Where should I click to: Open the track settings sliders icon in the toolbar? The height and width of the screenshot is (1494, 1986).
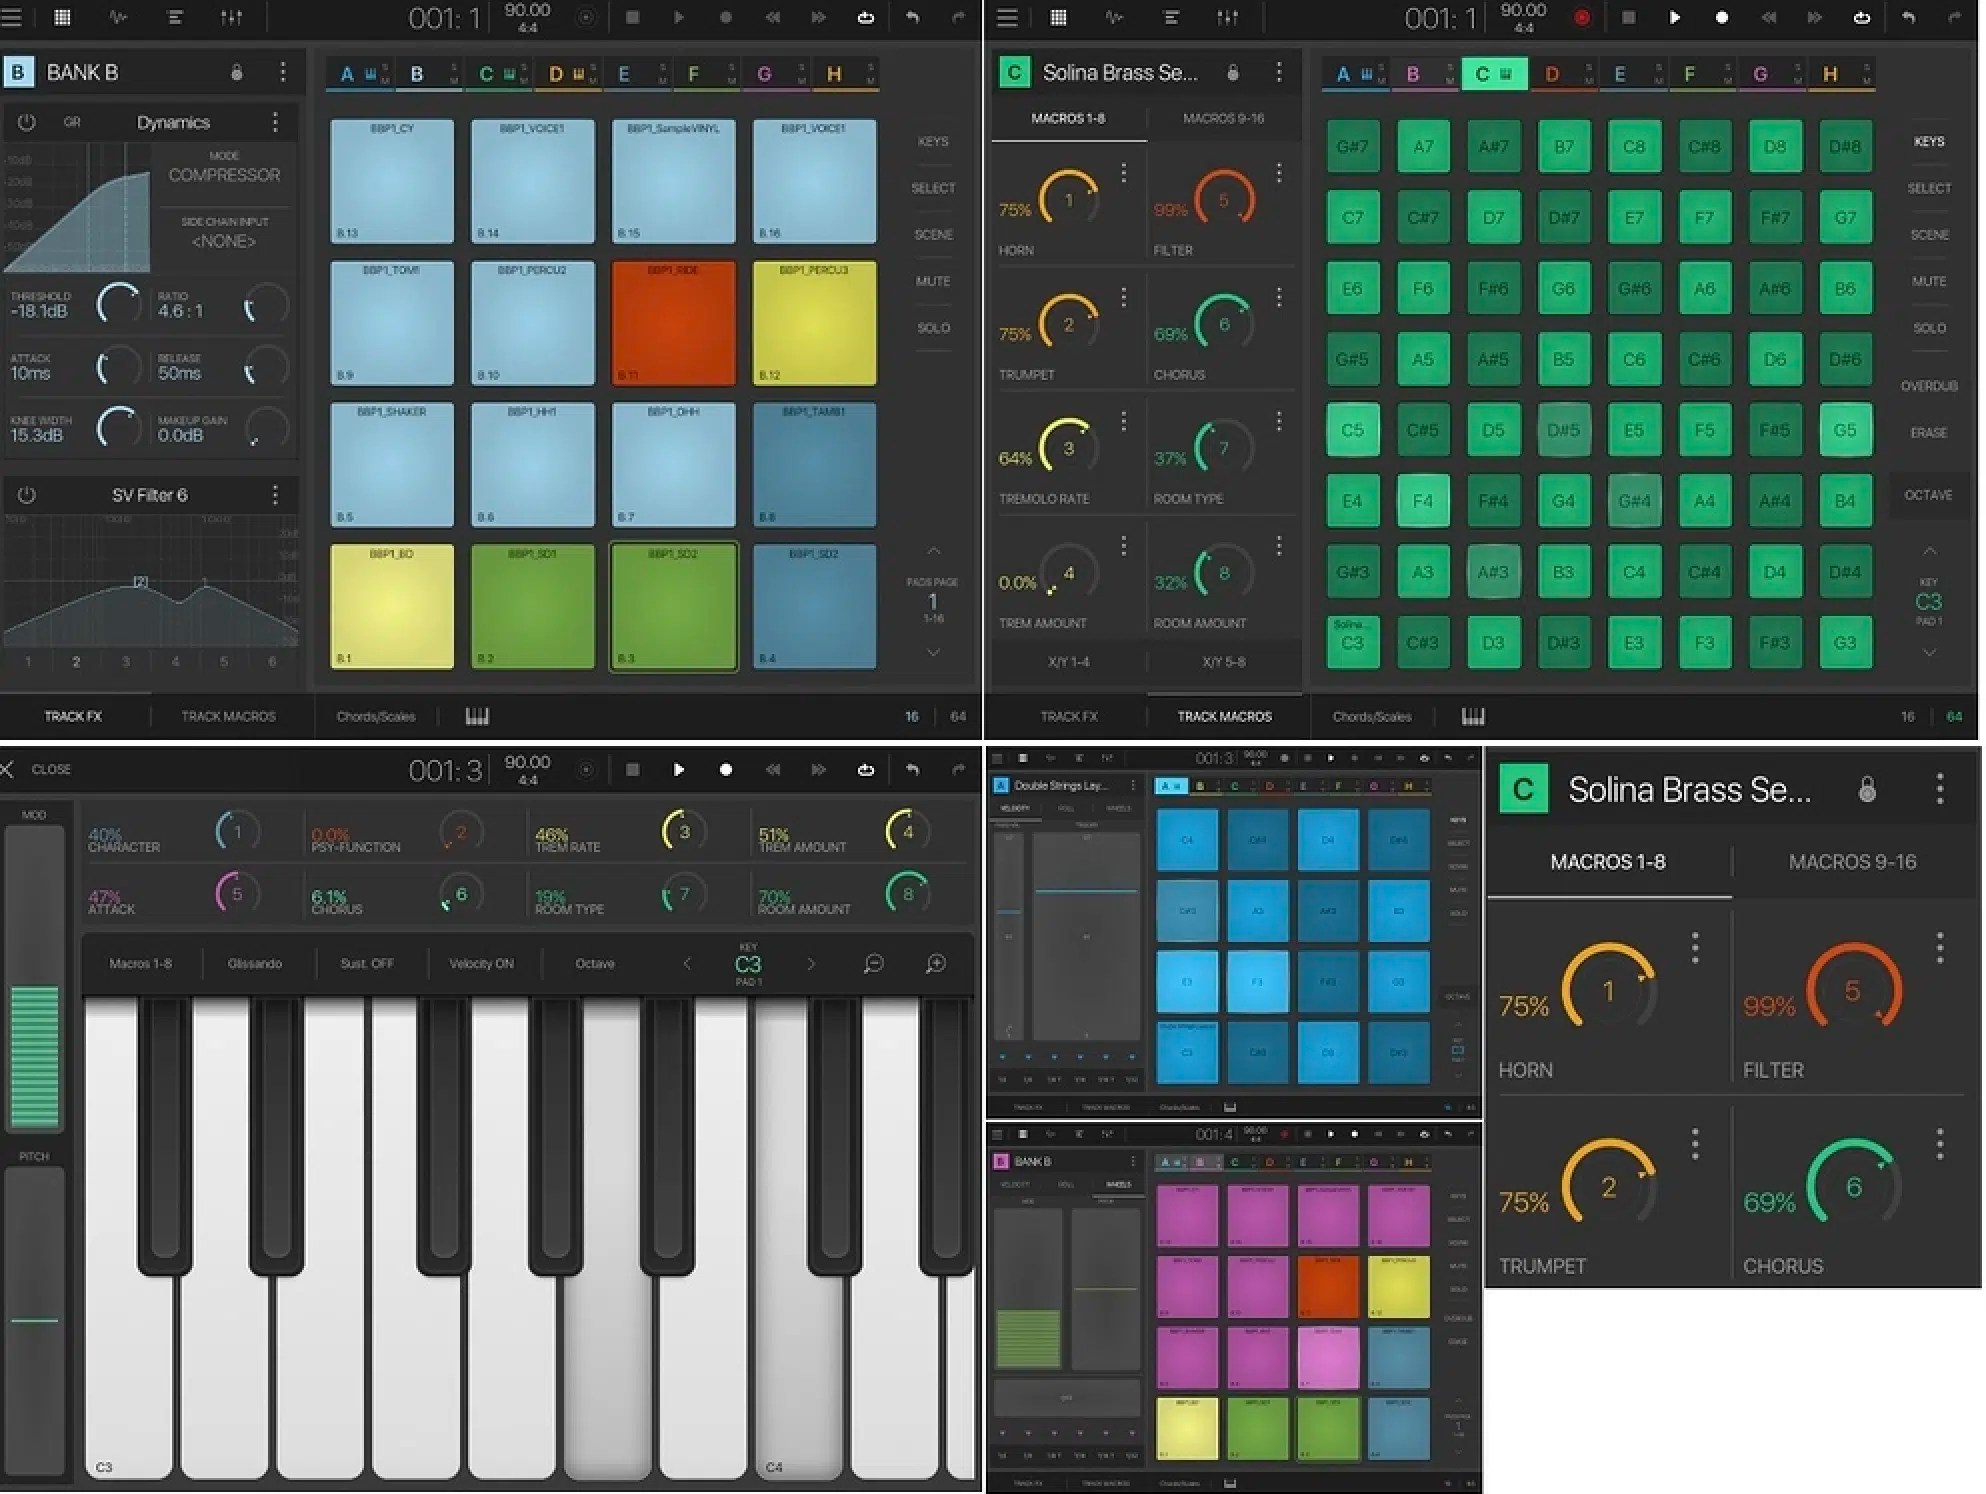tap(233, 17)
